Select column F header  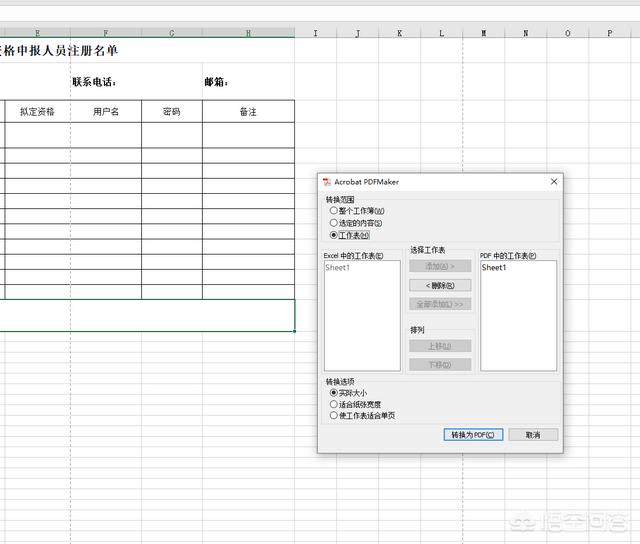(106, 33)
